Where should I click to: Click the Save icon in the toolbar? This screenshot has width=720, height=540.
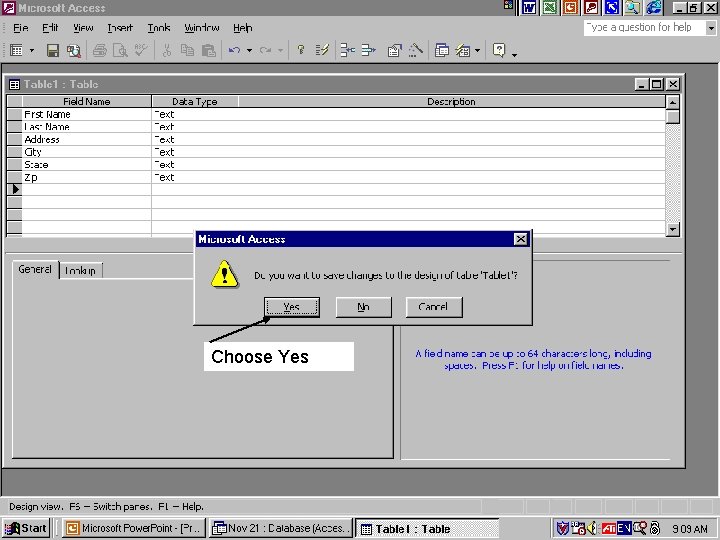click(53, 50)
